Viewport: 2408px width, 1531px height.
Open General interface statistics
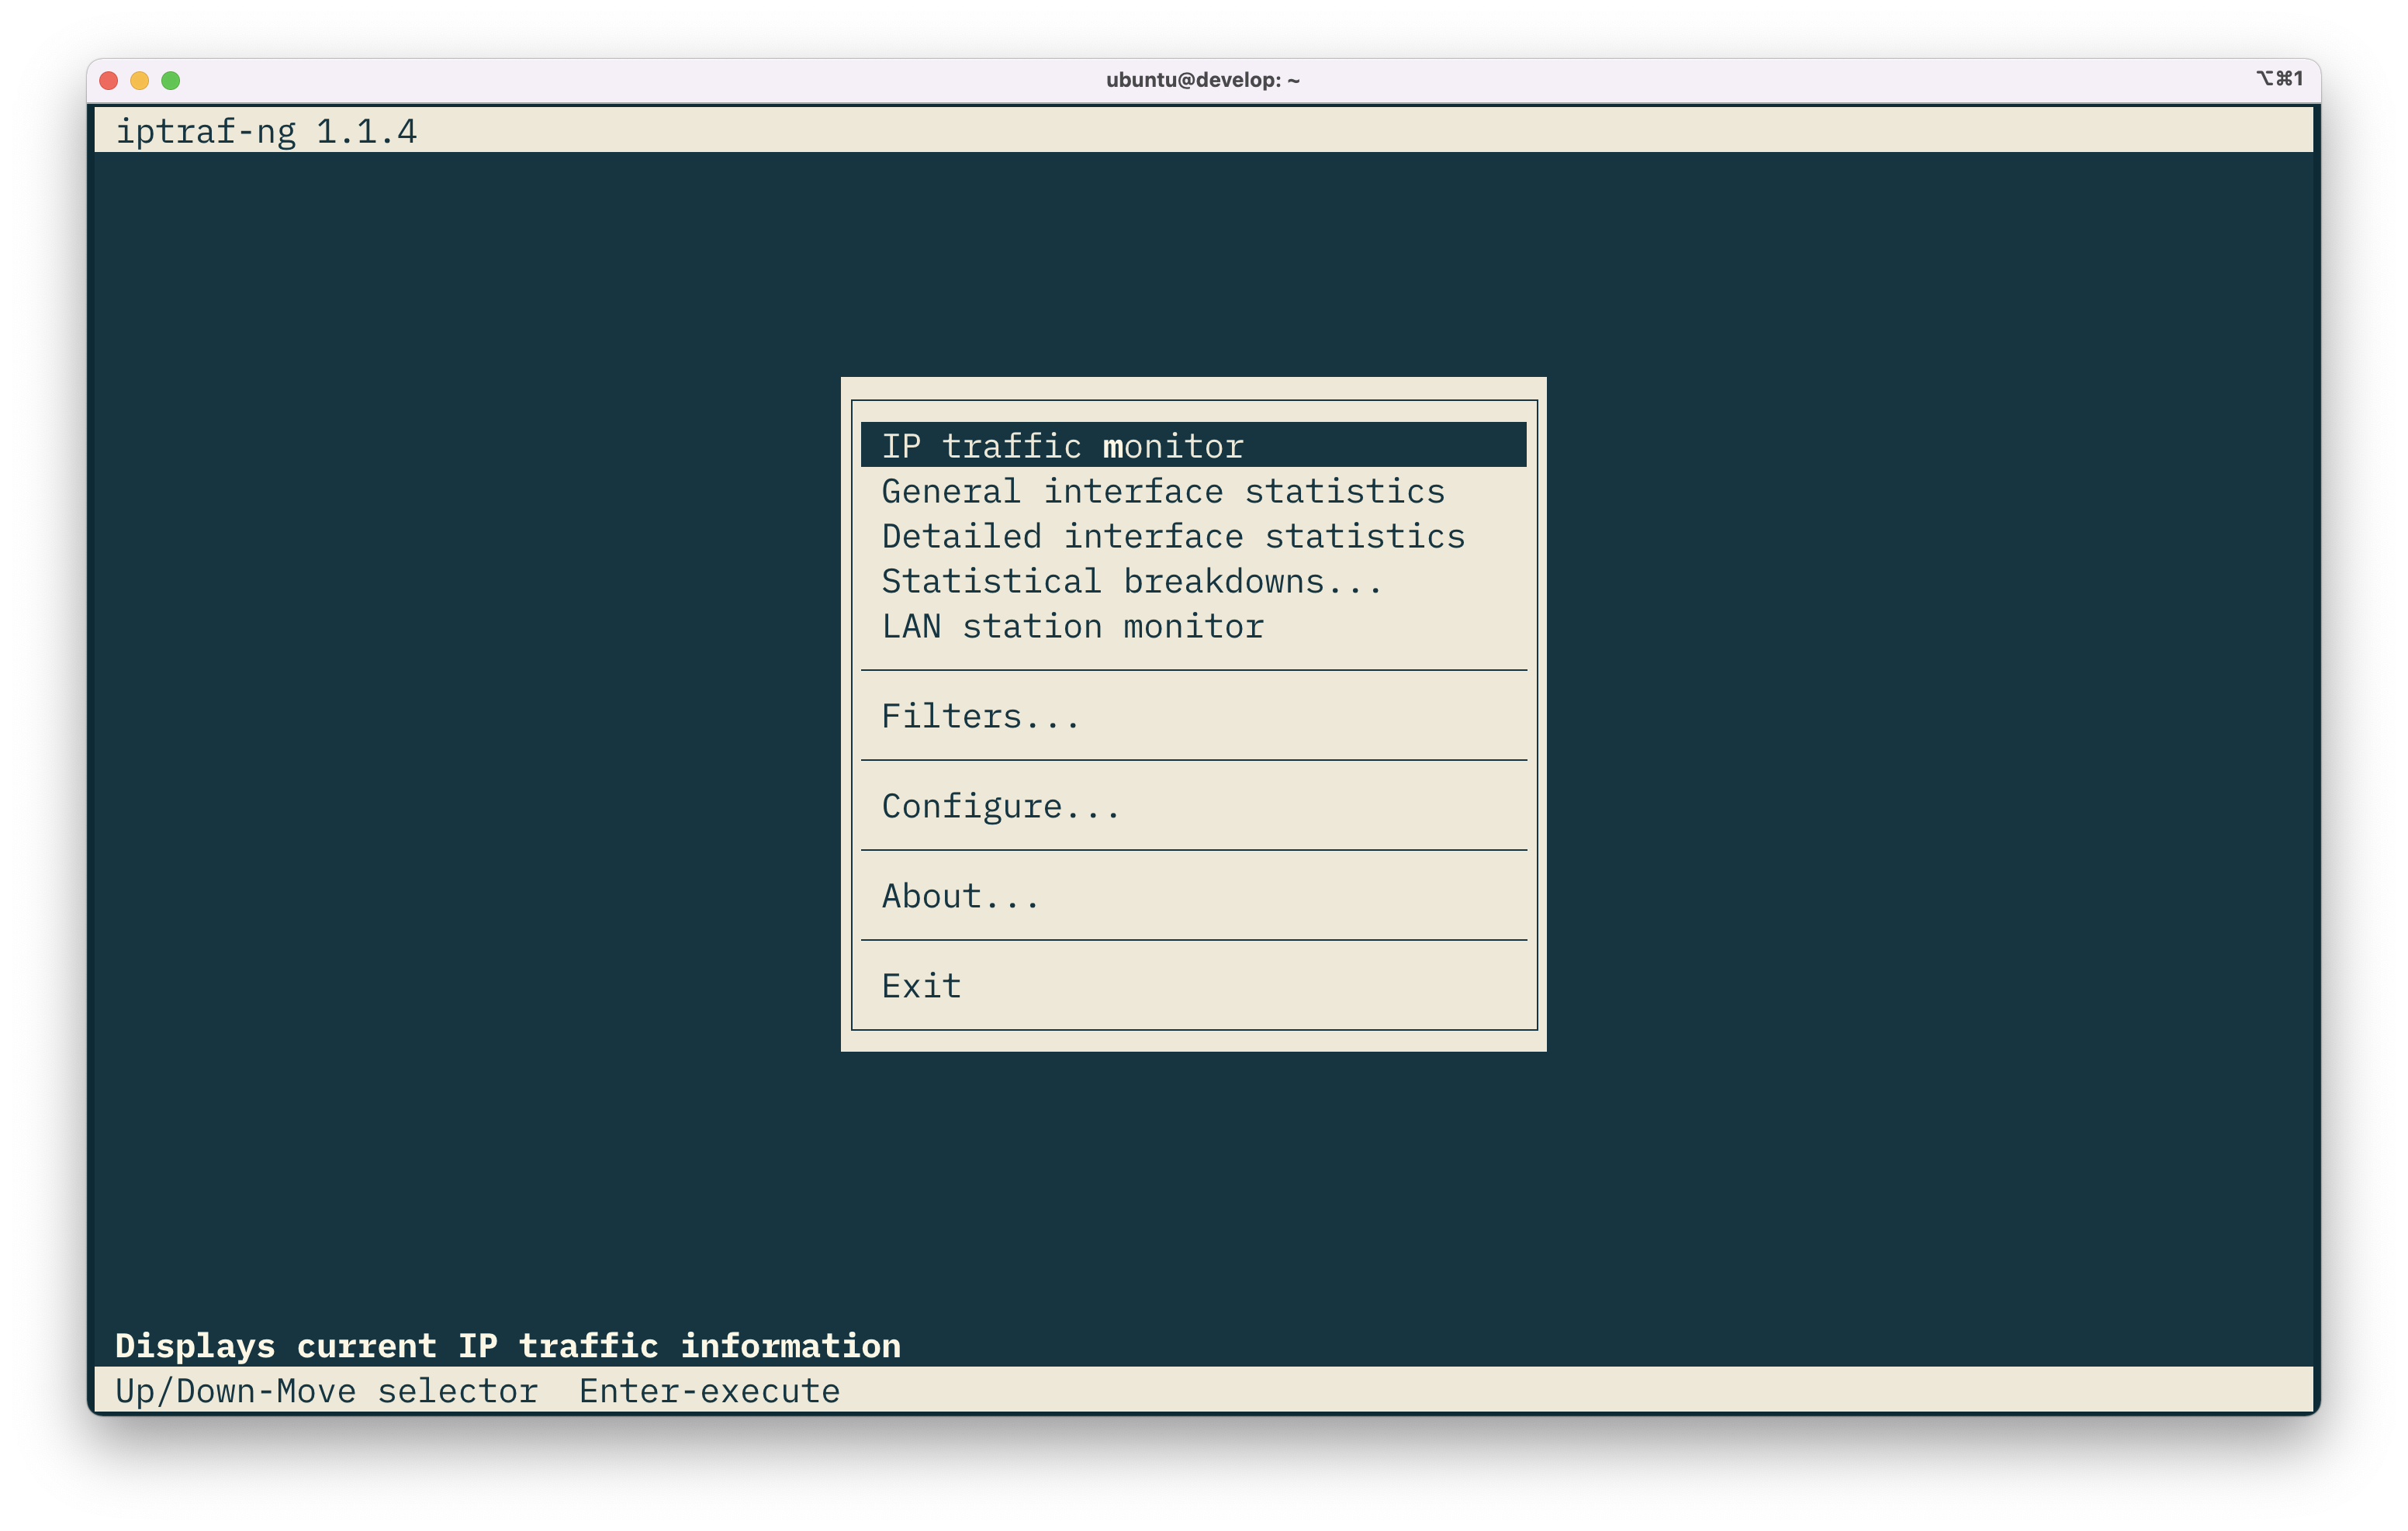(1162, 491)
